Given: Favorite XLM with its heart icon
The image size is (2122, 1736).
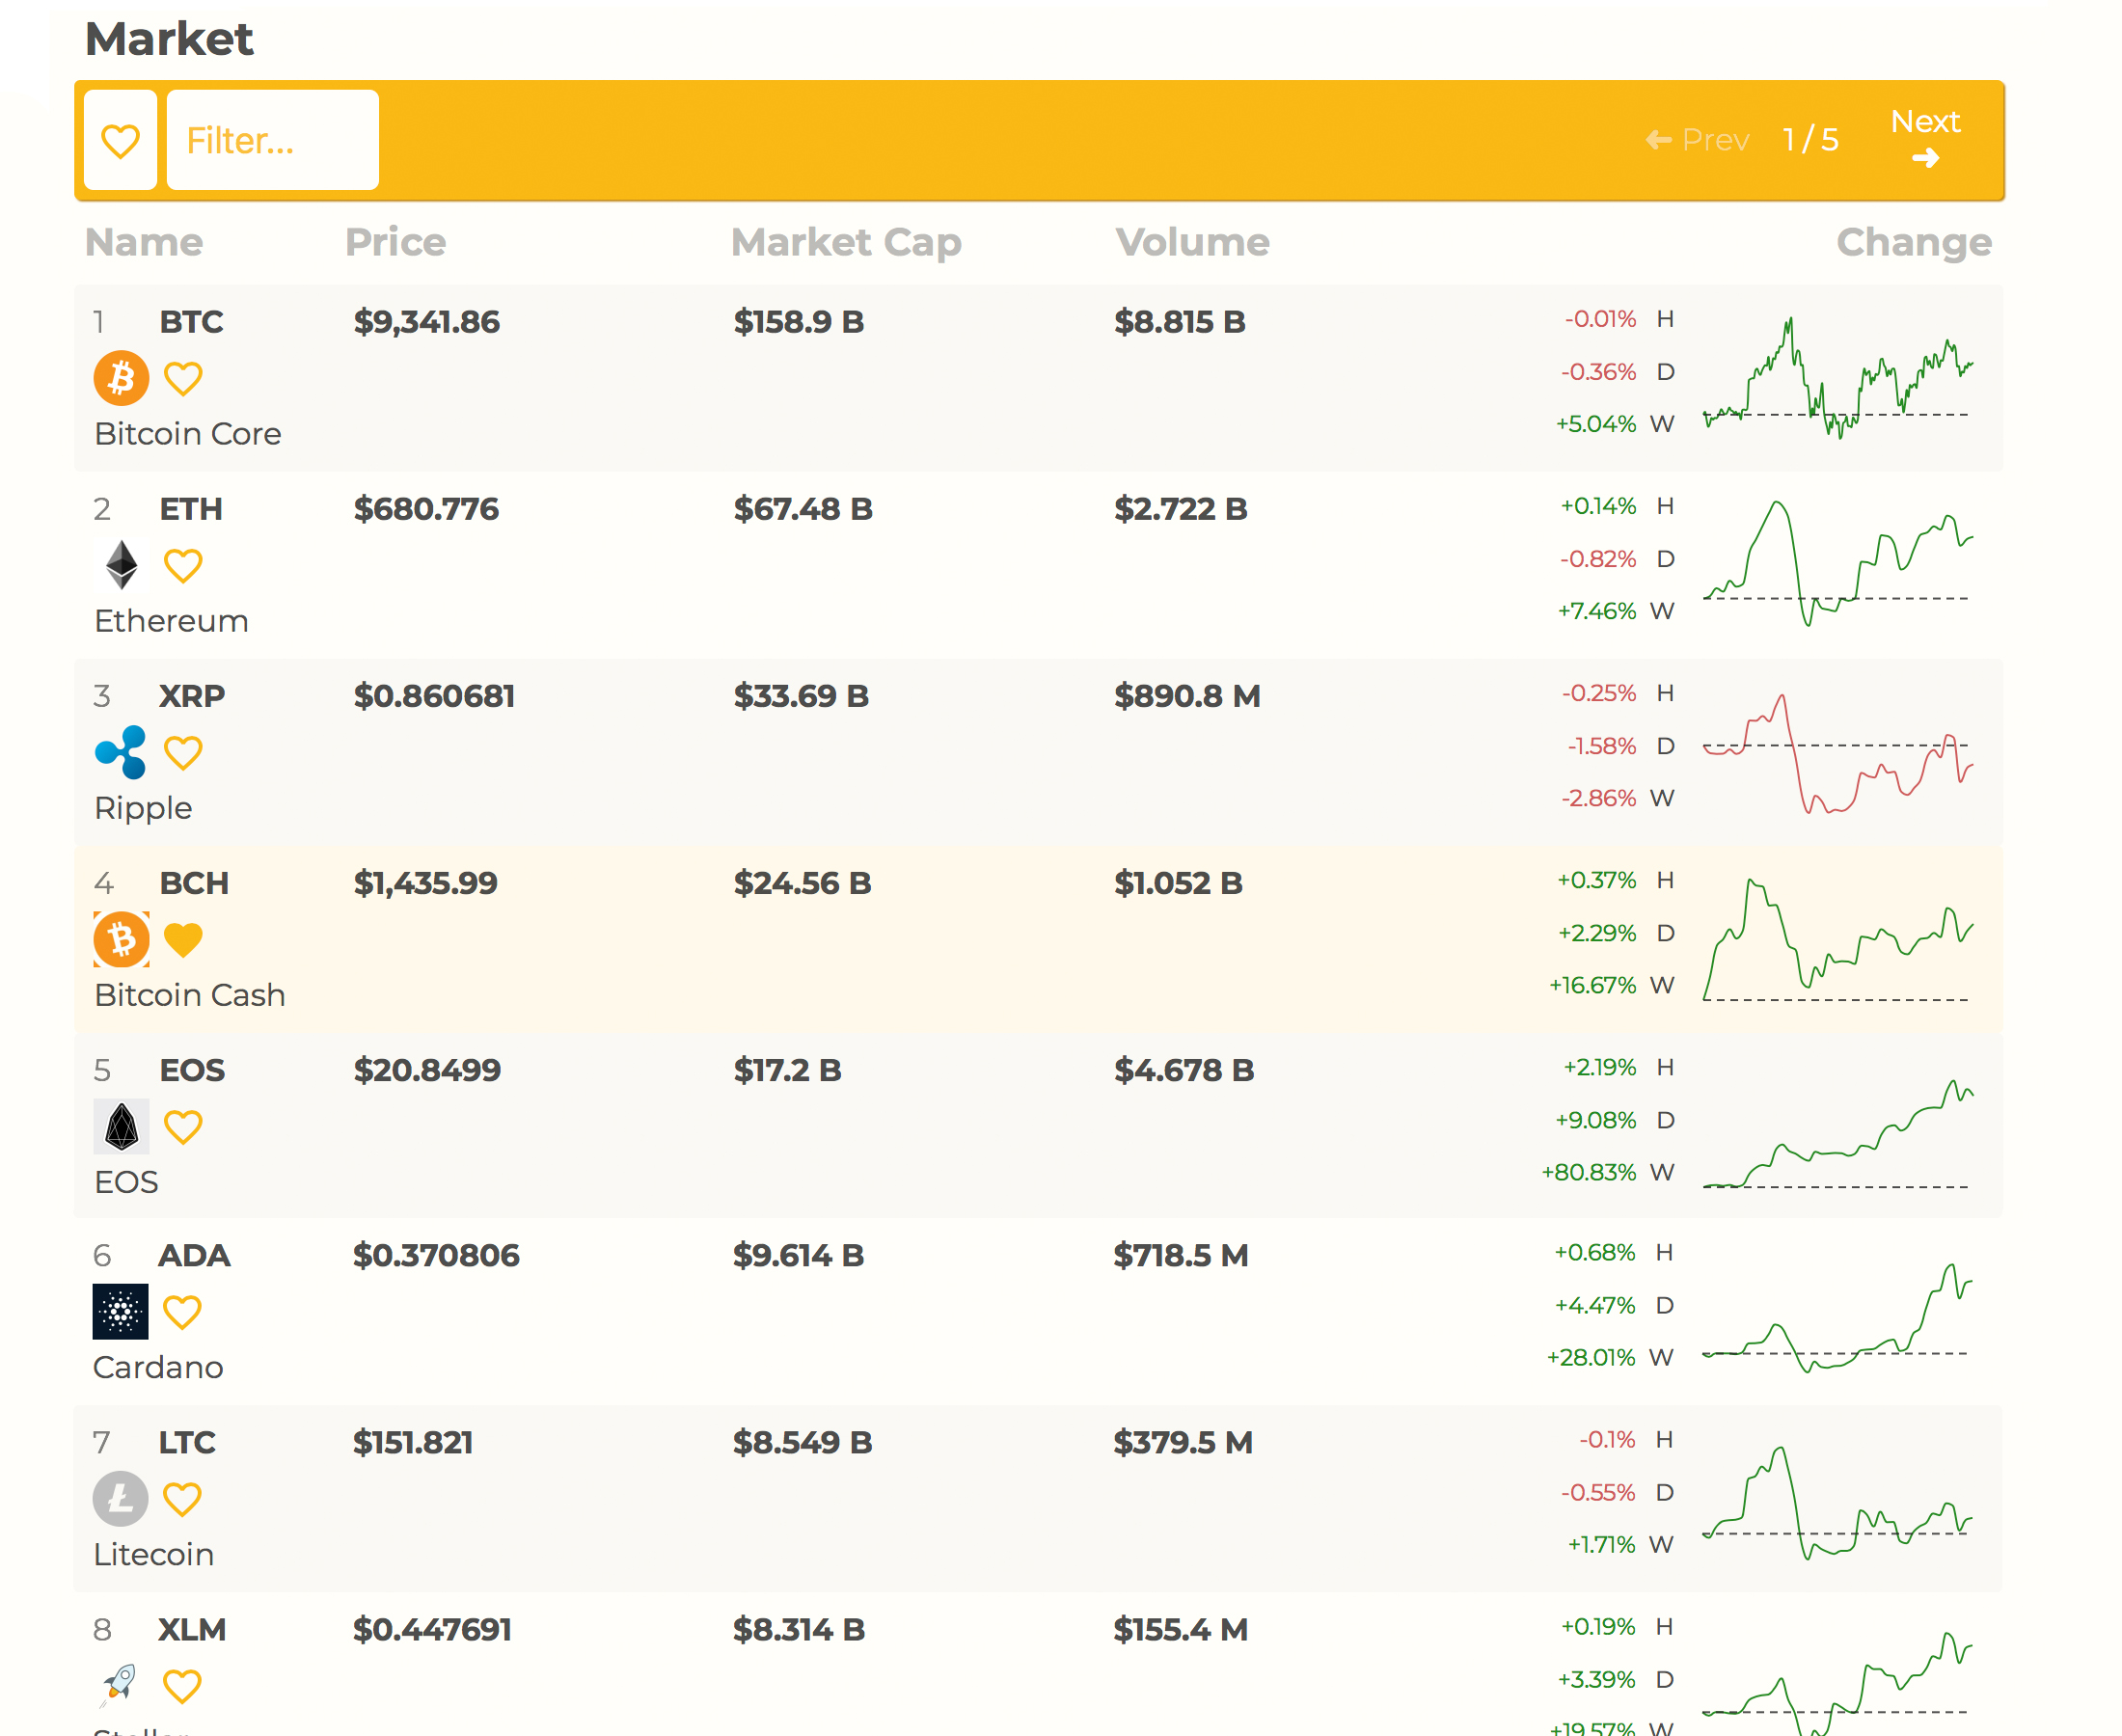Looking at the screenshot, I should click(182, 1686).
